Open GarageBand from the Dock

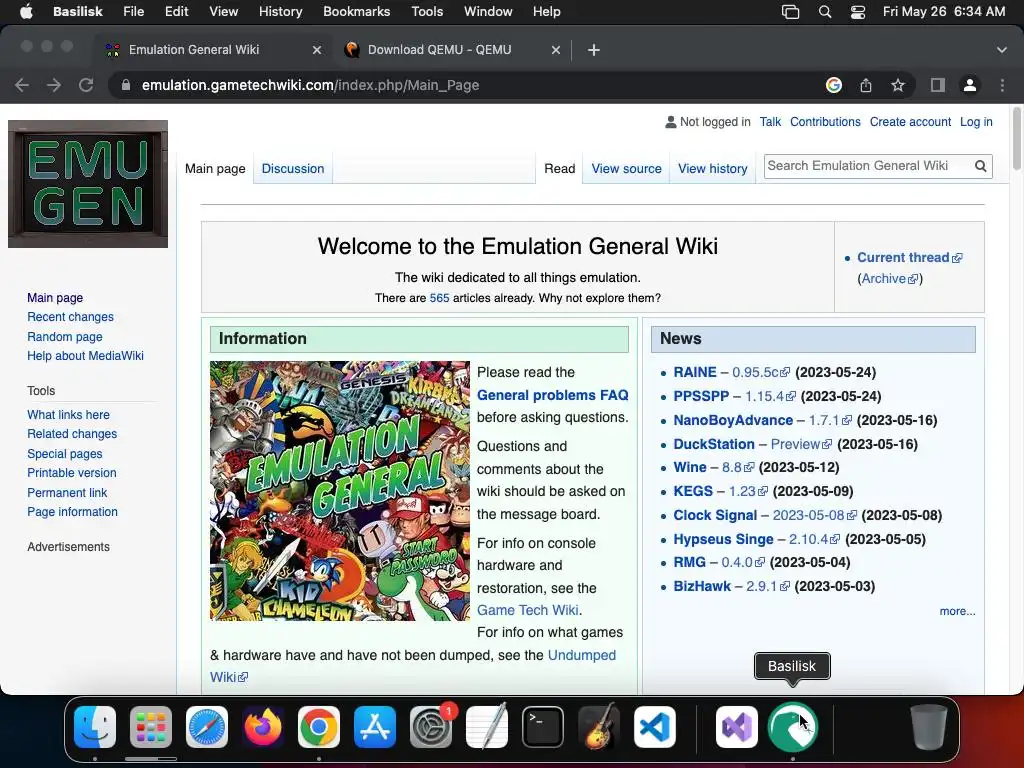599,727
